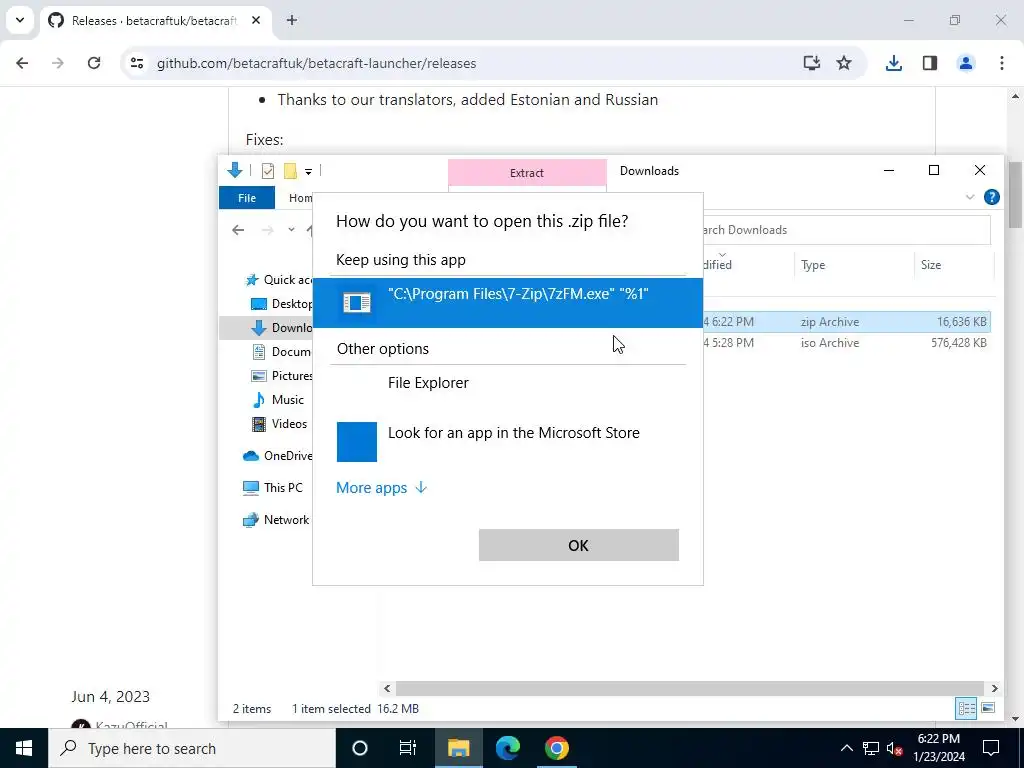This screenshot has height=768, width=1024.
Task: Open Quick access in the sidebar
Action: (278, 280)
